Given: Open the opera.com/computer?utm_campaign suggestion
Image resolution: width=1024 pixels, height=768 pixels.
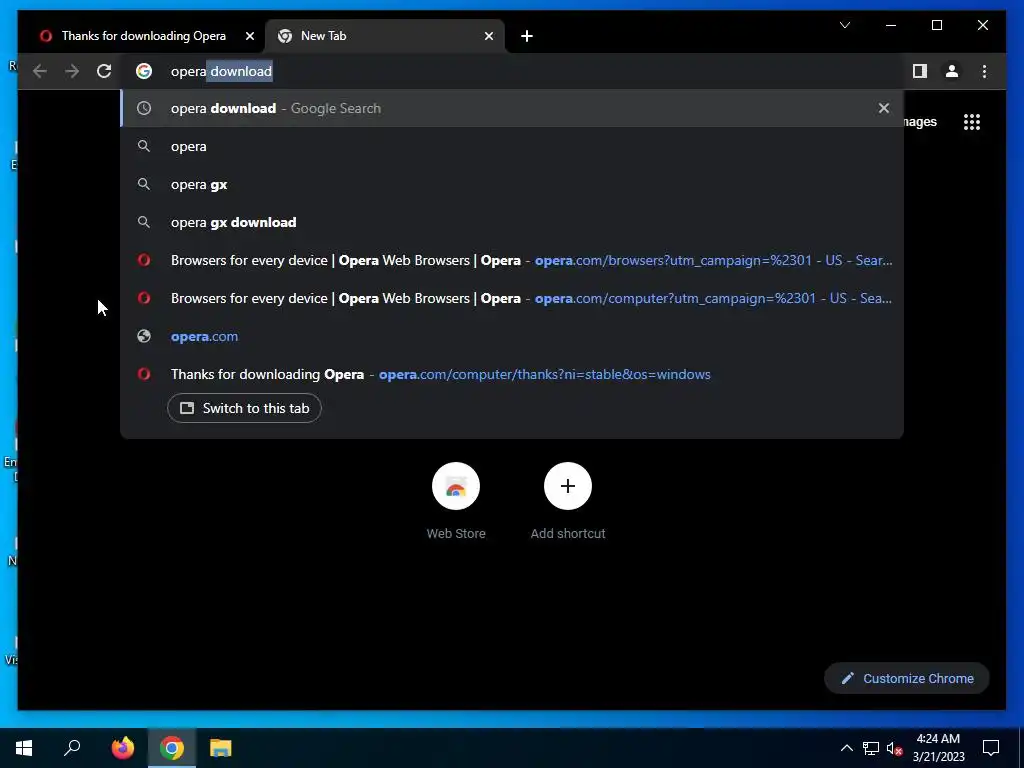Looking at the screenshot, I should pyautogui.click(x=512, y=298).
